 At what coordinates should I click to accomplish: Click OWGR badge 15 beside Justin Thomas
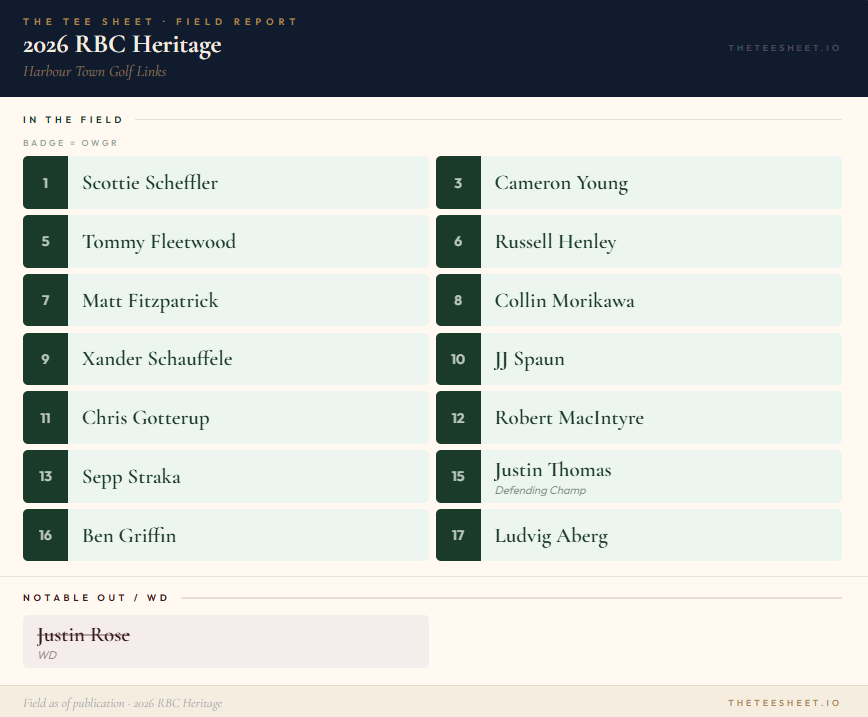458,477
